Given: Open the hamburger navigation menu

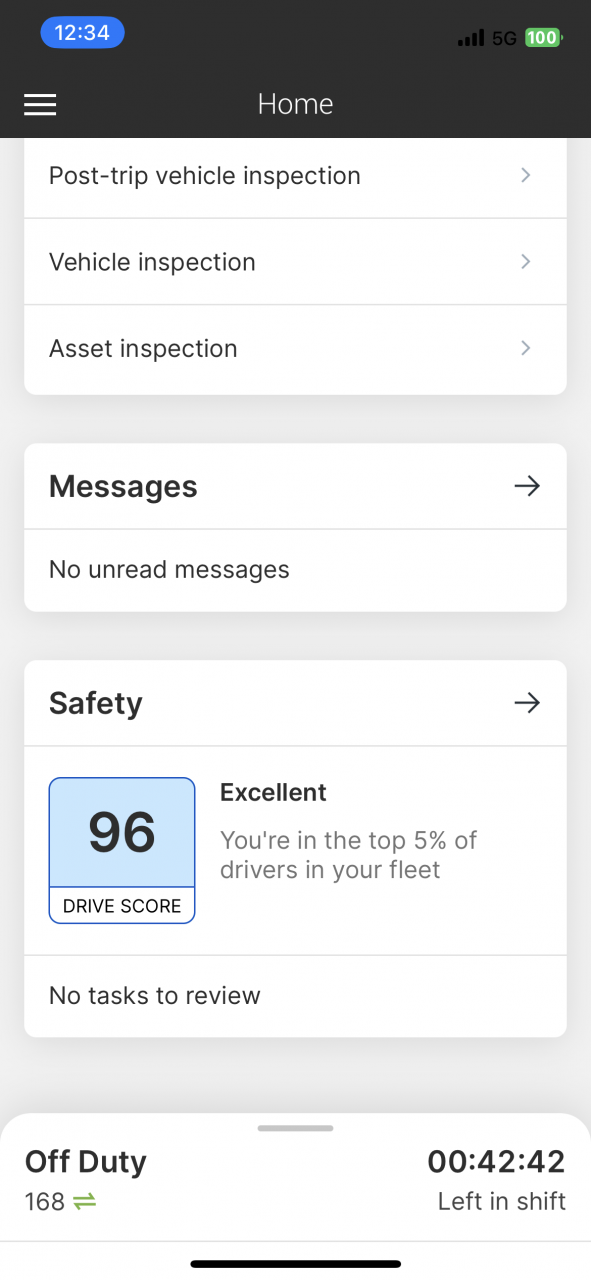Looking at the screenshot, I should pyautogui.click(x=40, y=104).
